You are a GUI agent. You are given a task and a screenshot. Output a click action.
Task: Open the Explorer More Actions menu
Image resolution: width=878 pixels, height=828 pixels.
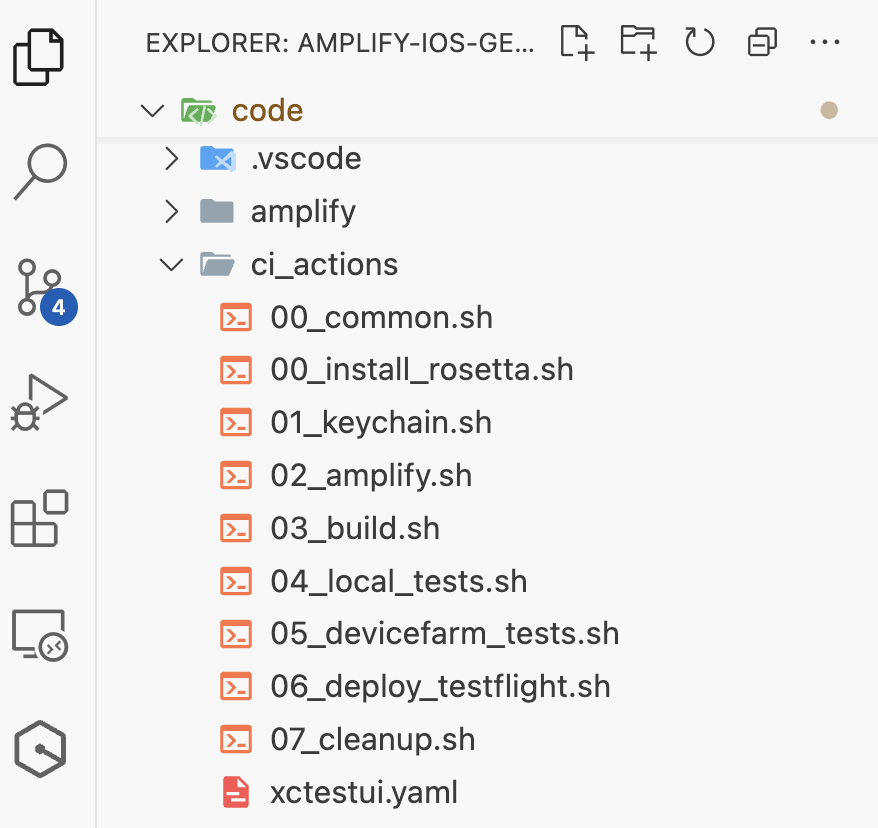(825, 42)
